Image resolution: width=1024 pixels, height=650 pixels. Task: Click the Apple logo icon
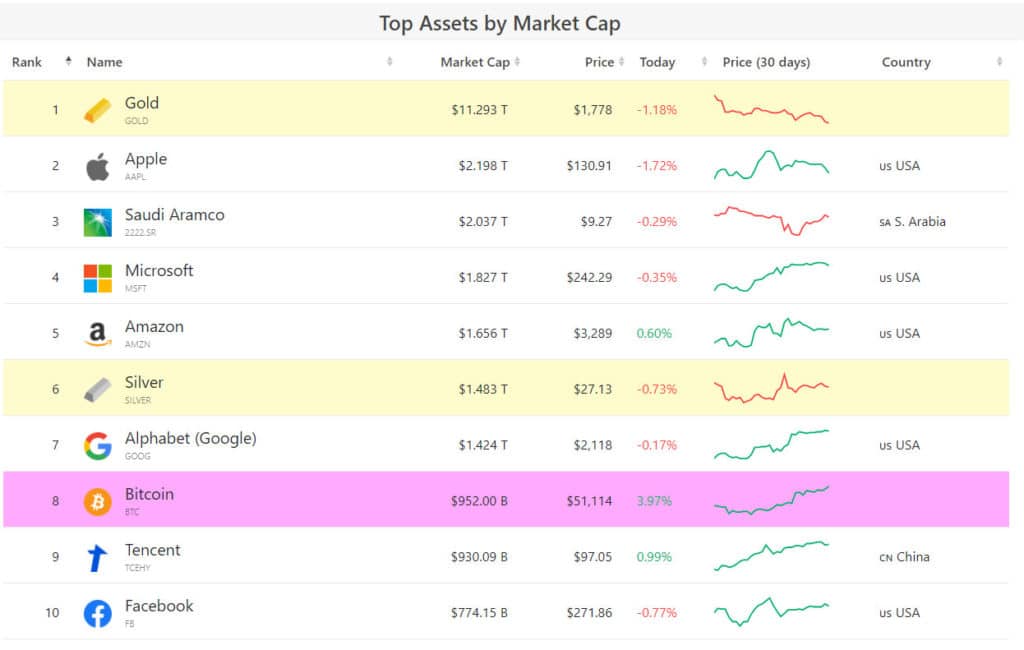point(97,167)
